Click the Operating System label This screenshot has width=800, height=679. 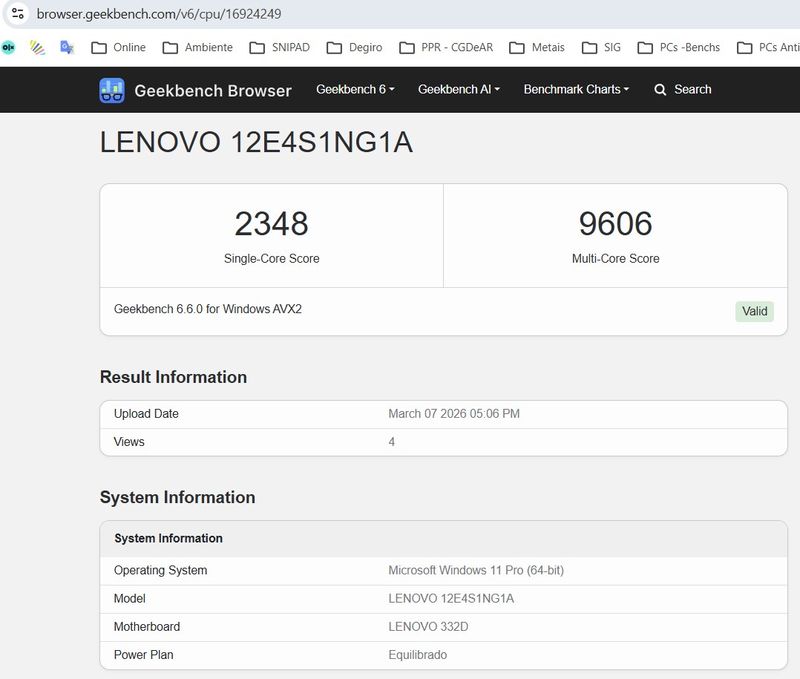click(x=160, y=570)
